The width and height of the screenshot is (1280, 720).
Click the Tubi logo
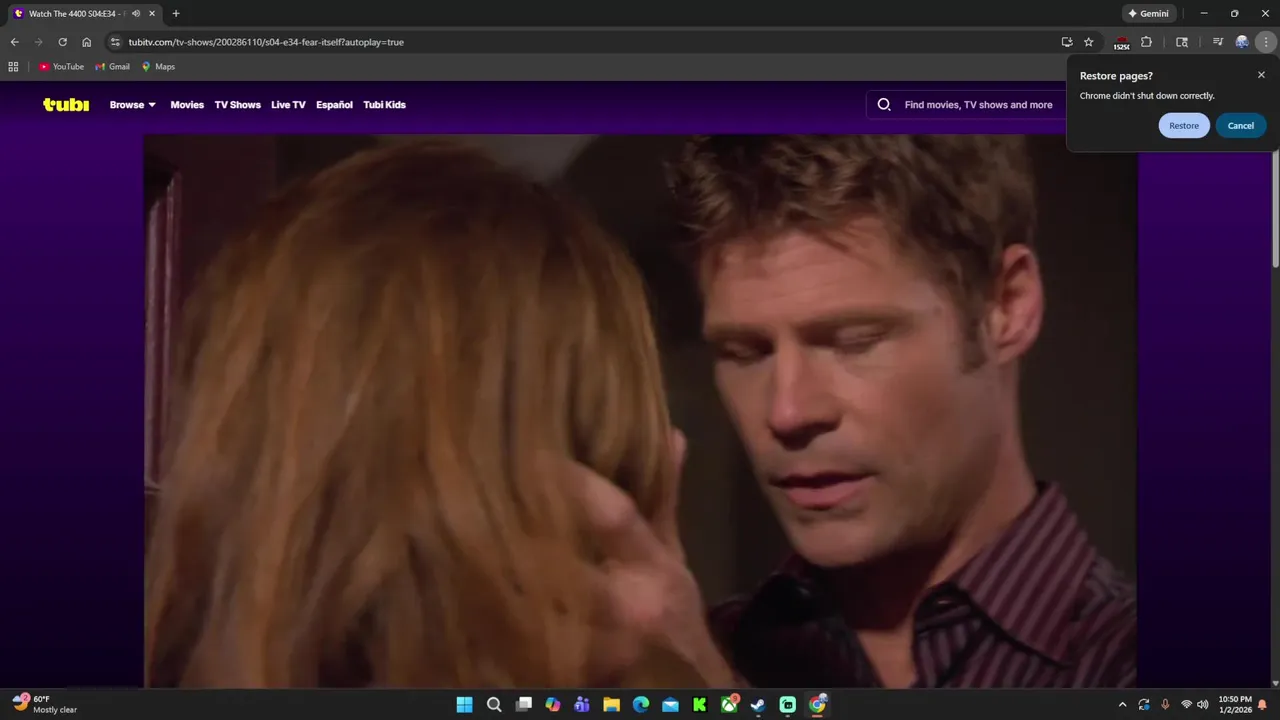[x=66, y=105]
